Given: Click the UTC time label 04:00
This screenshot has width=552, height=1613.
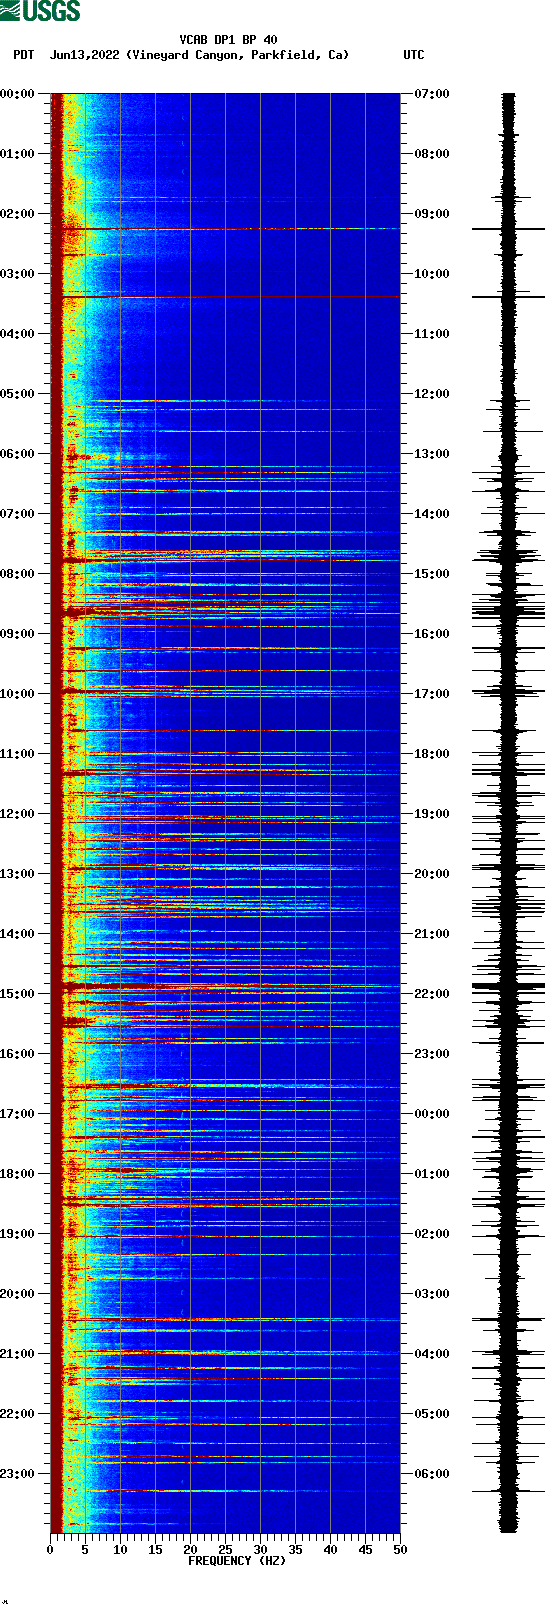Looking at the screenshot, I should point(432,1354).
